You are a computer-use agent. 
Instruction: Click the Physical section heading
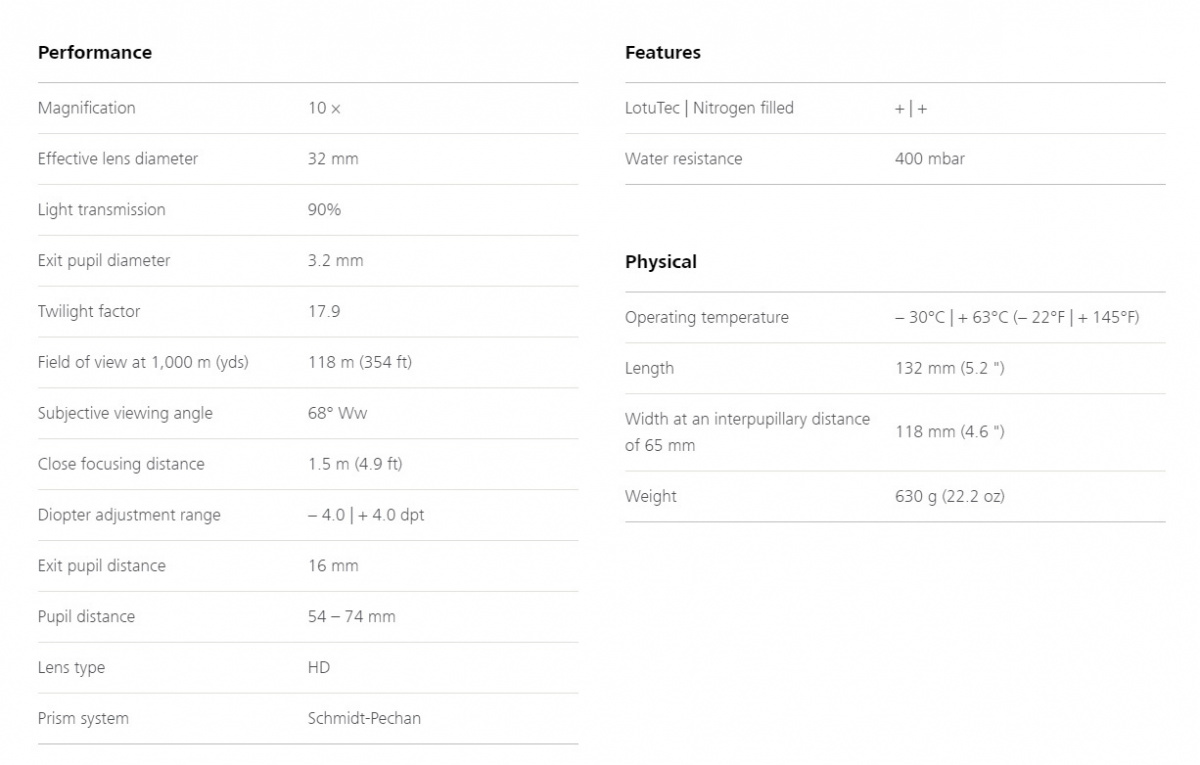click(661, 262)
